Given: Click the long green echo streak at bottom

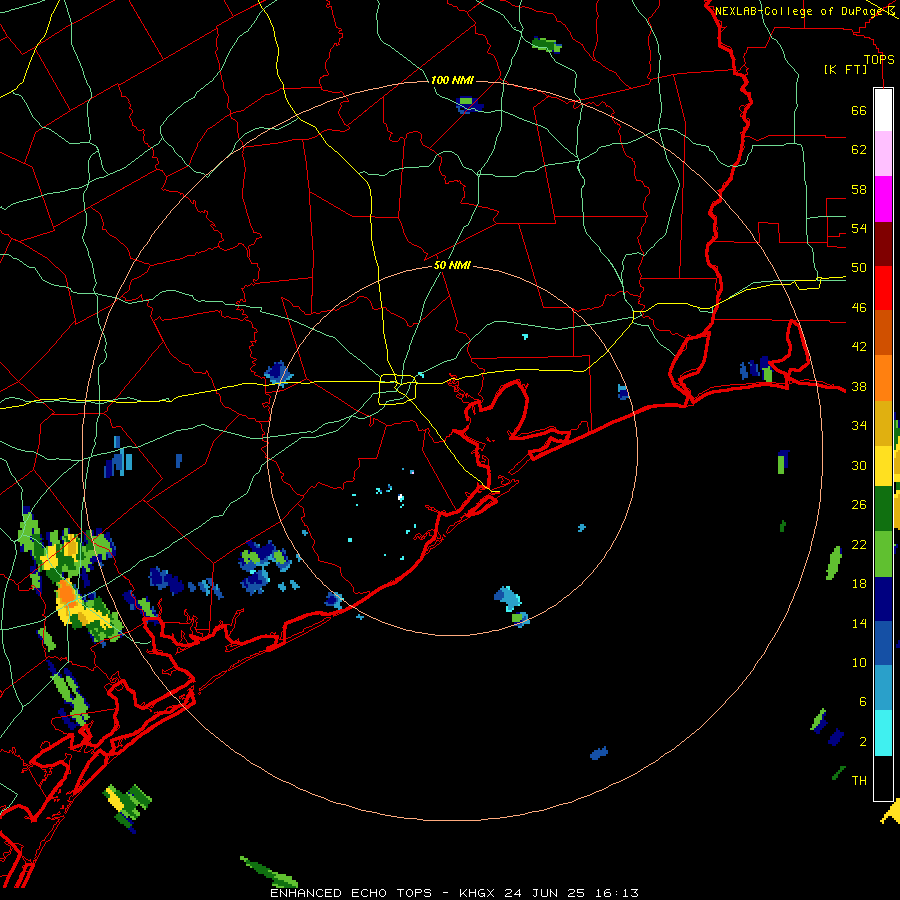Looking at the screenshot, I should [269, 872].
